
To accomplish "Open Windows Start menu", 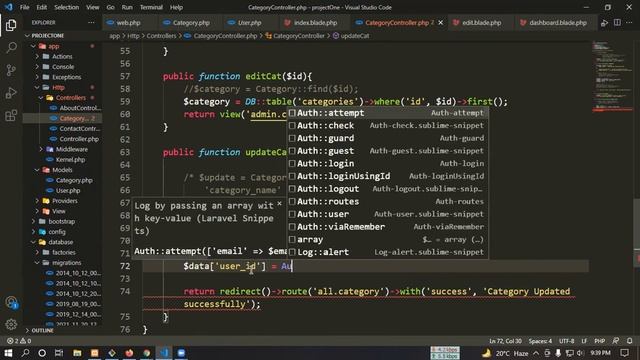I will 8,353.
